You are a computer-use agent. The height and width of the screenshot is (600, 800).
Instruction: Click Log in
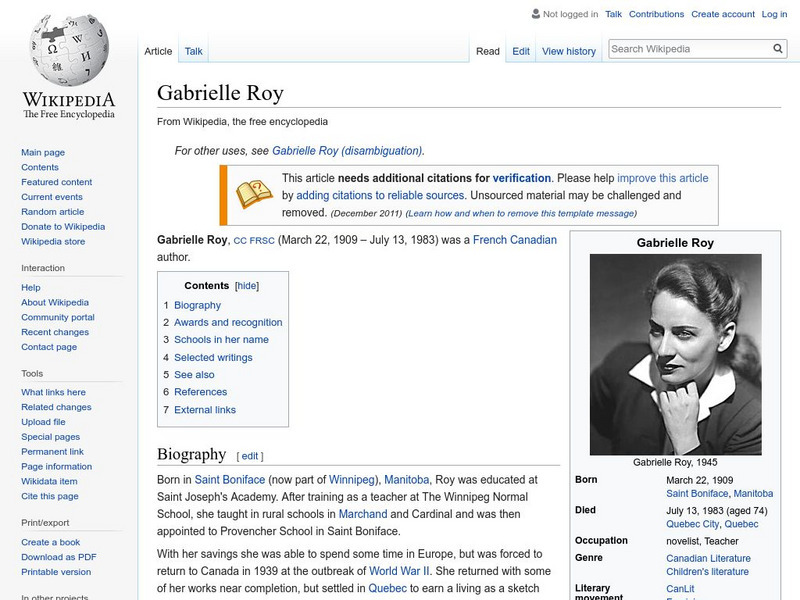tap(774, 14)
